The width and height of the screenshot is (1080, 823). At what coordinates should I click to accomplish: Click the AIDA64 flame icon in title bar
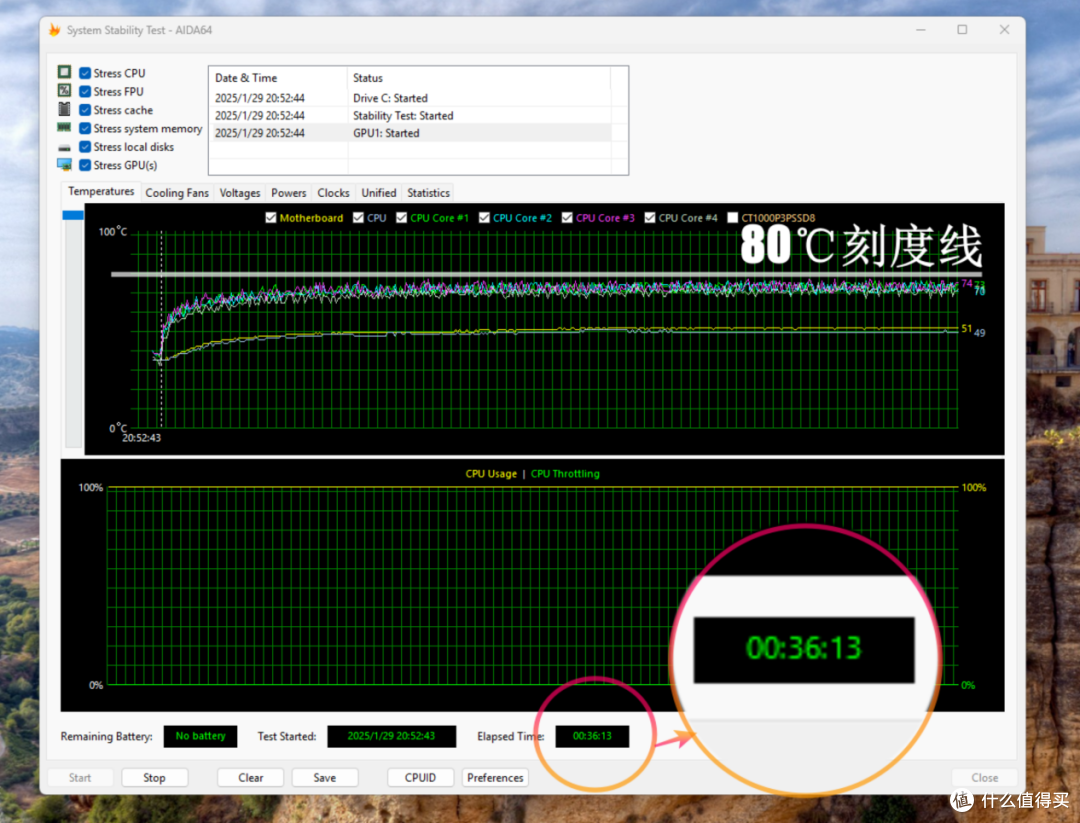[x=54, y=30]
